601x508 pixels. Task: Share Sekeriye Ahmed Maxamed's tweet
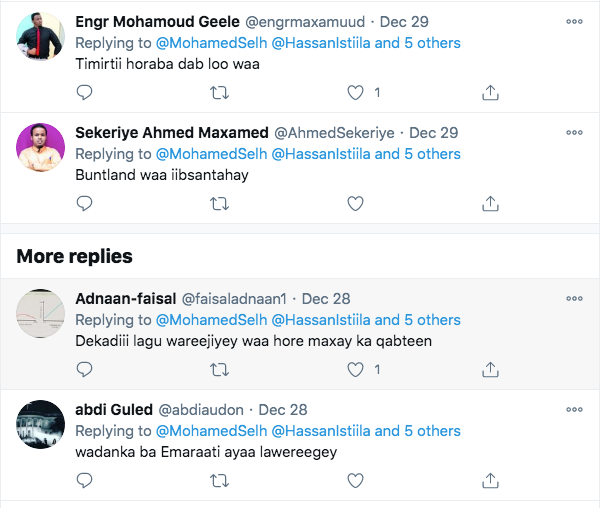click(490, 203)
